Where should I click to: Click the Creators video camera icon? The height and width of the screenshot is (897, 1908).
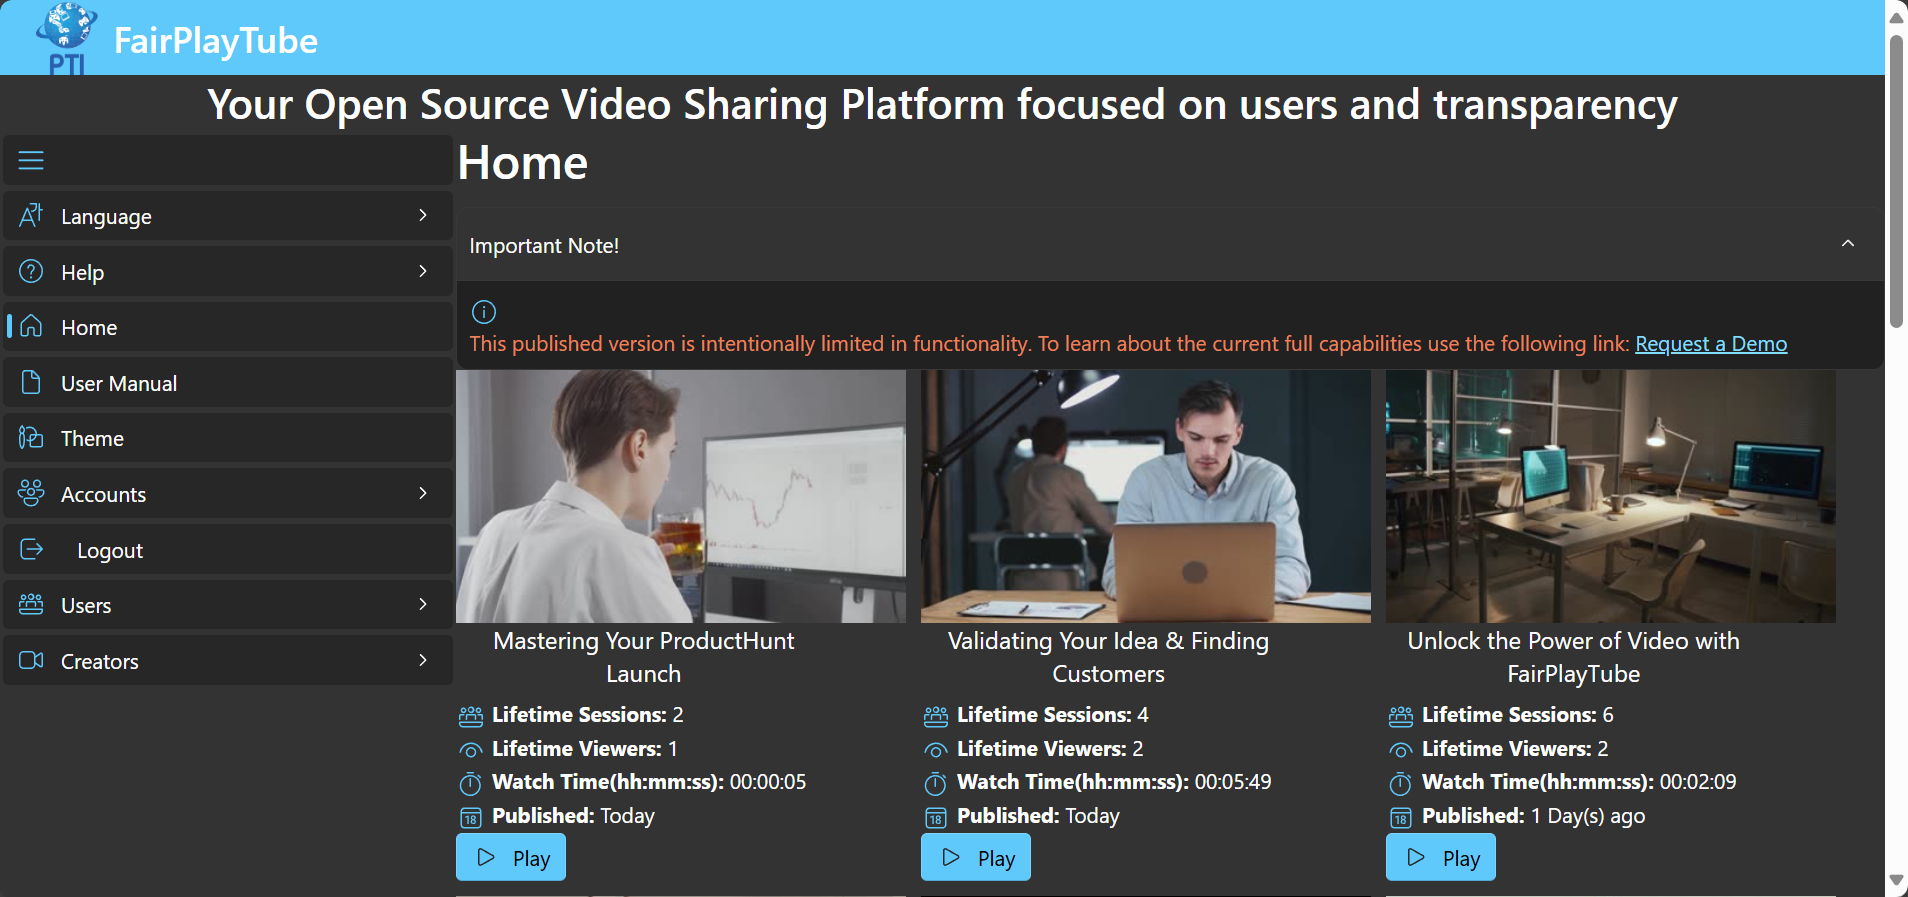point(31,660)
